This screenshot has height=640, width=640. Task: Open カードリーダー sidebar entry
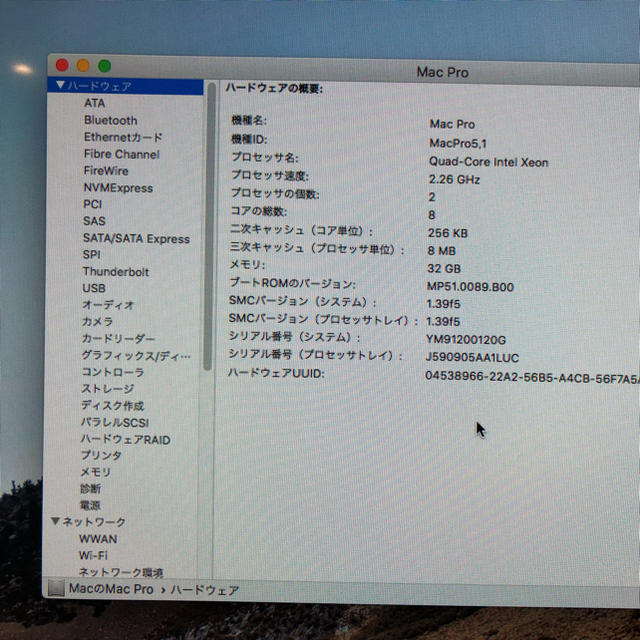pos(118,338)
